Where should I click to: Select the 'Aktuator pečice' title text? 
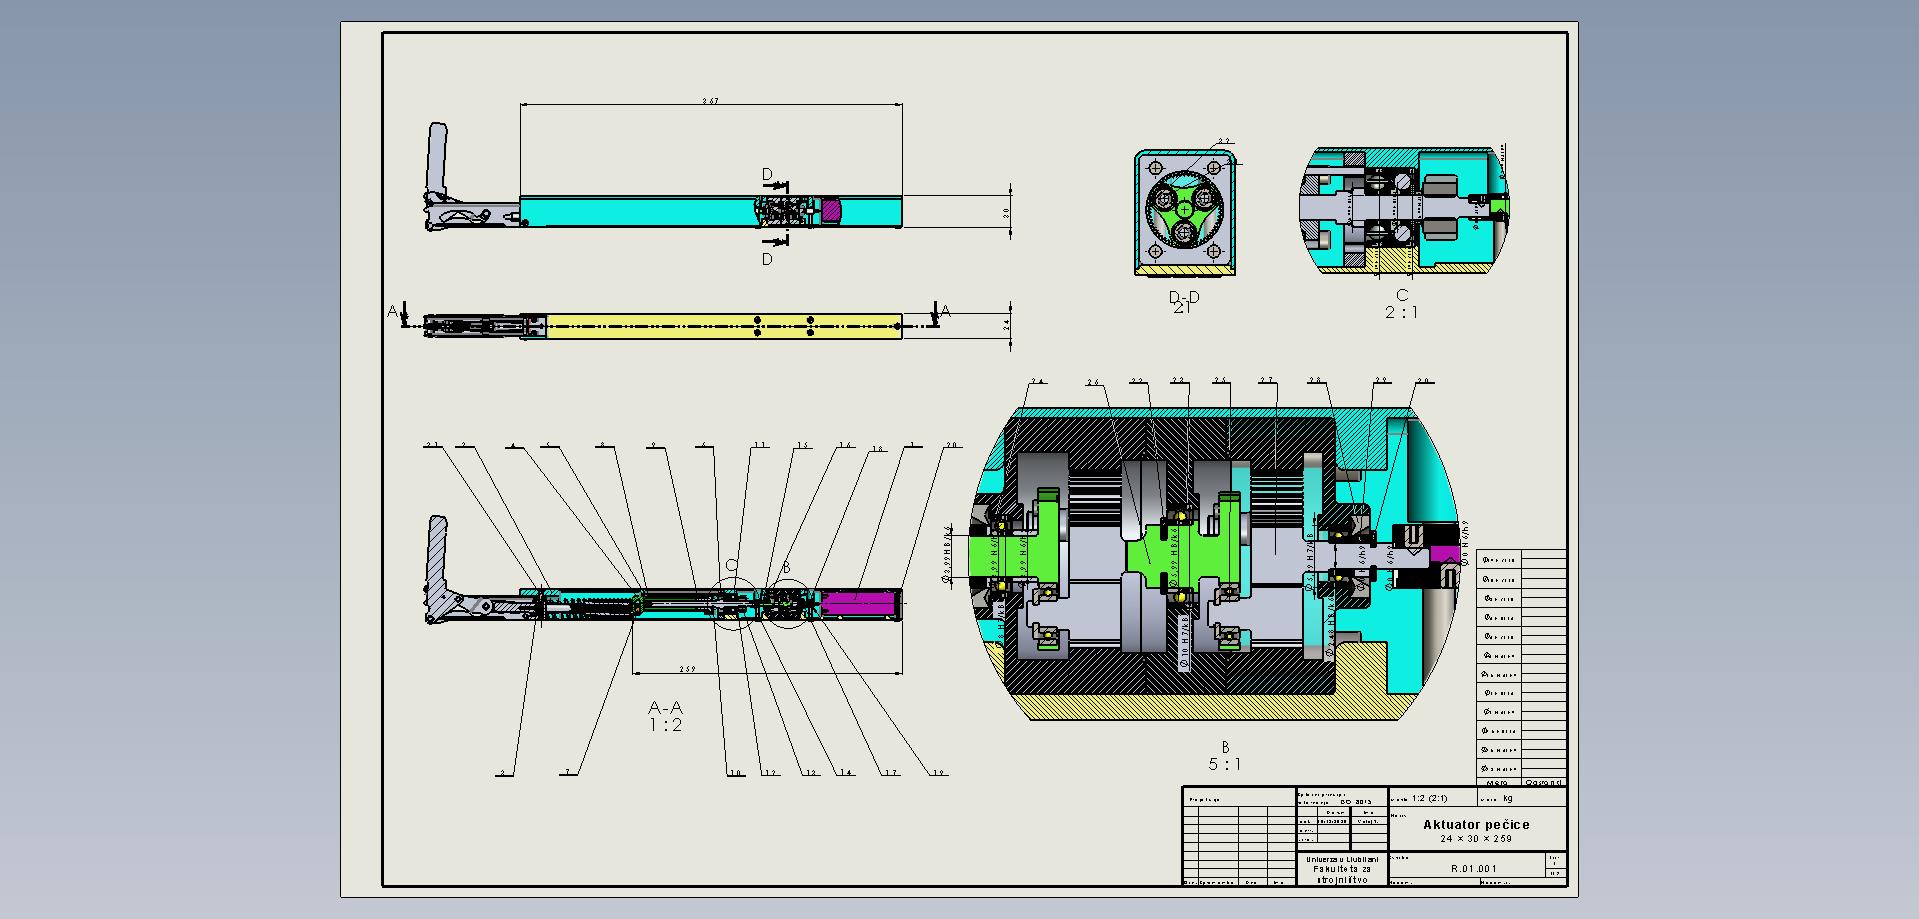(1476, 824)
